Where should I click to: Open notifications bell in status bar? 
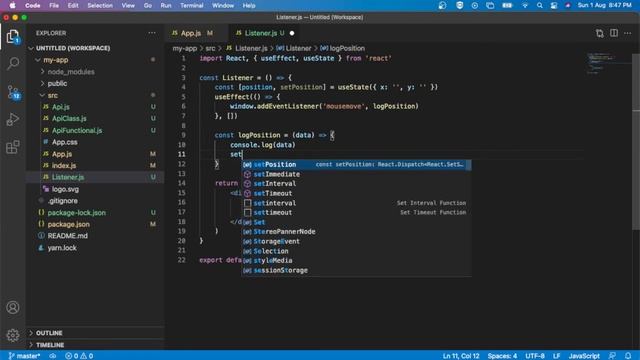pos(628,356)
